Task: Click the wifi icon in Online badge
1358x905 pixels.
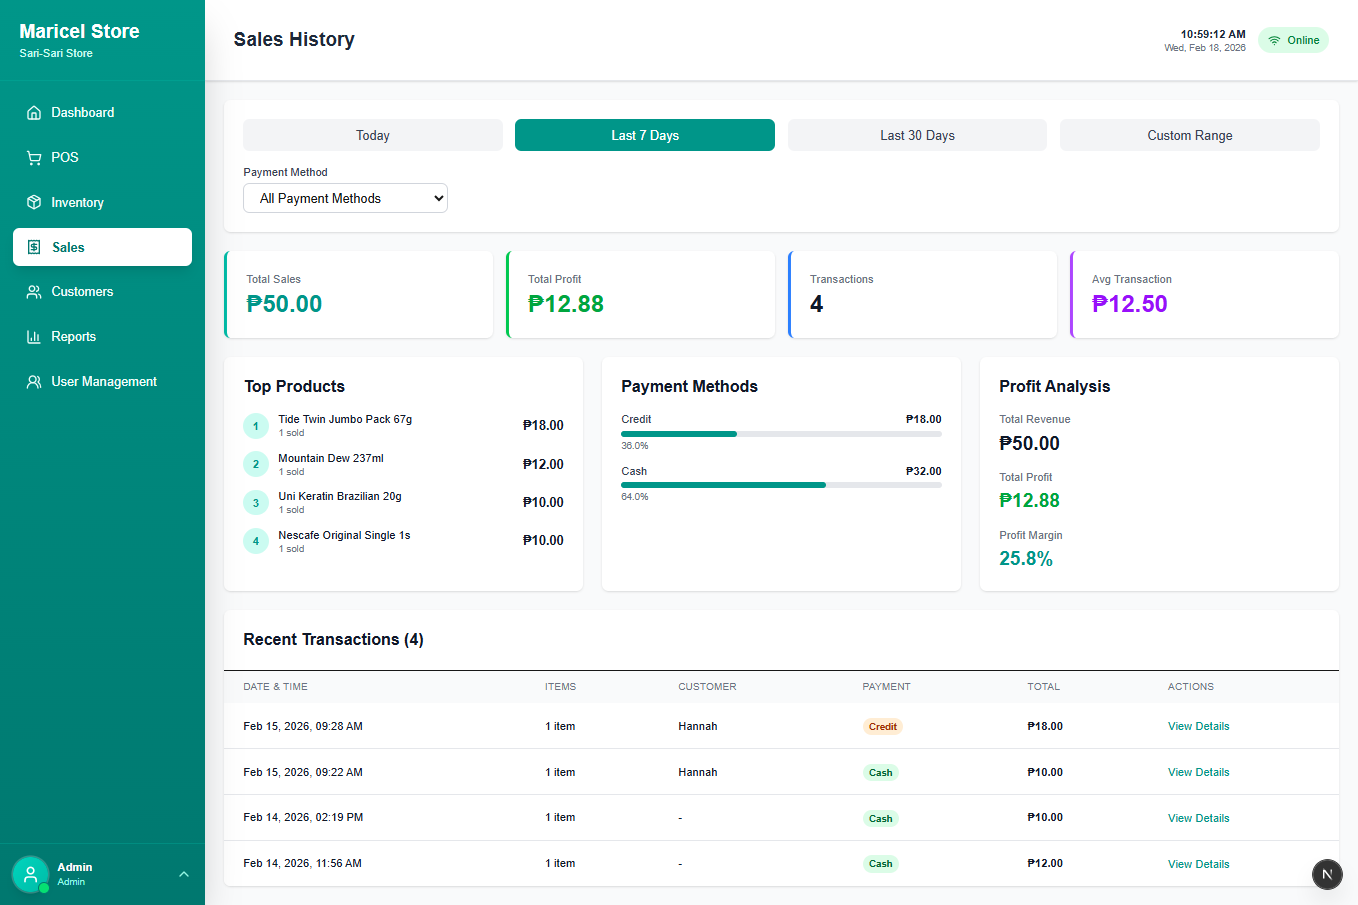Action: [x=1274, y=41]
